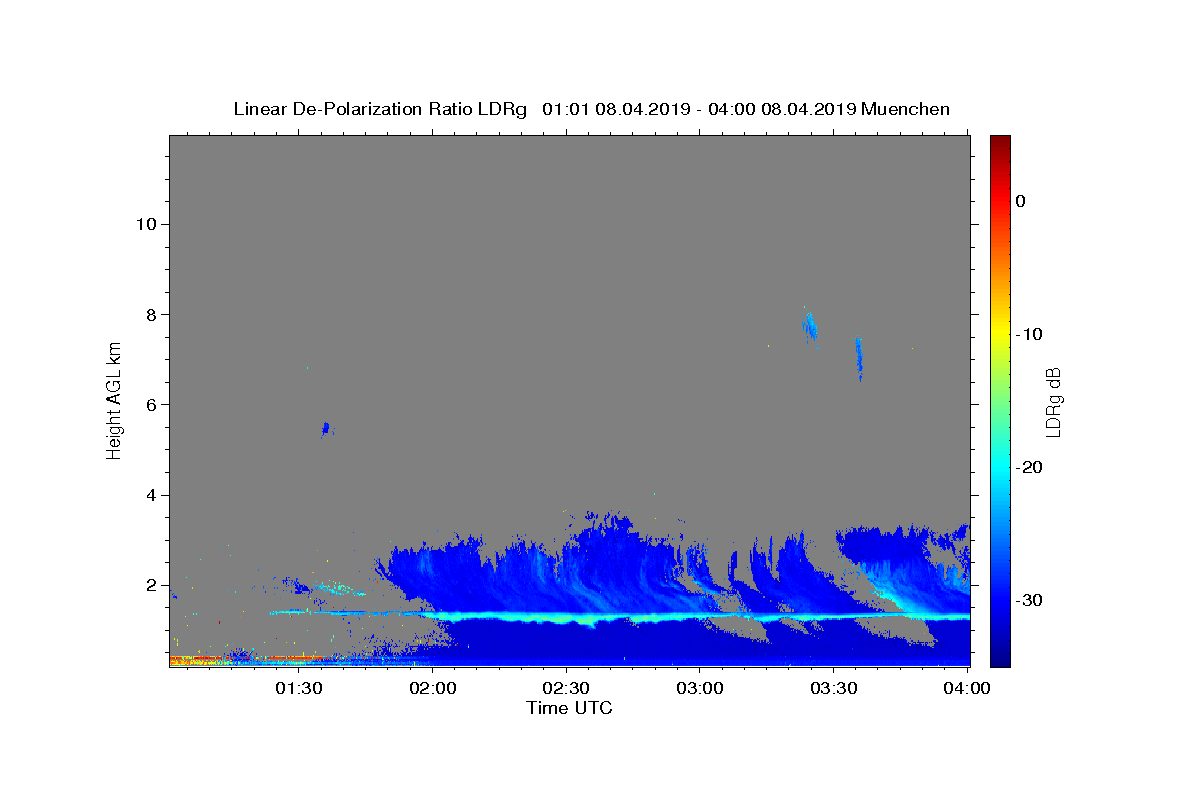Click the 03:30 time tick label

tap(834, 688)
